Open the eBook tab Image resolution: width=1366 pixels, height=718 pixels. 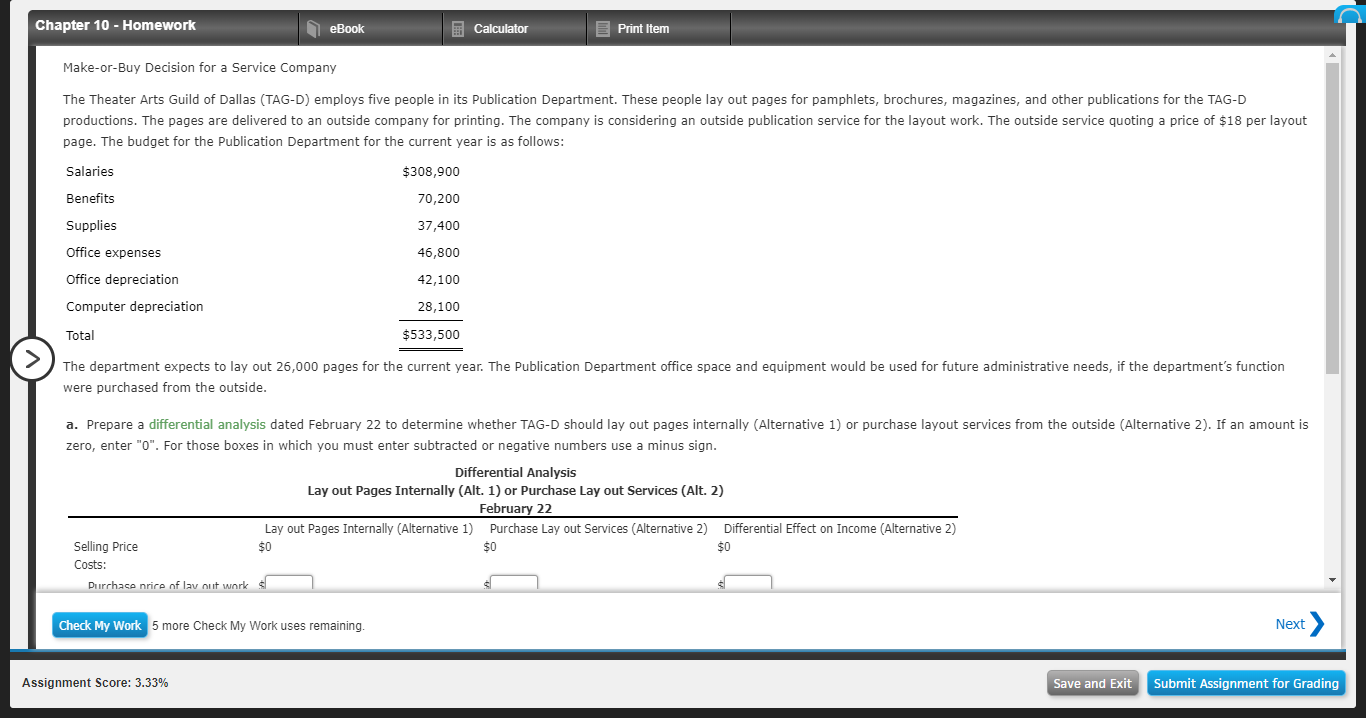(370, 29)
